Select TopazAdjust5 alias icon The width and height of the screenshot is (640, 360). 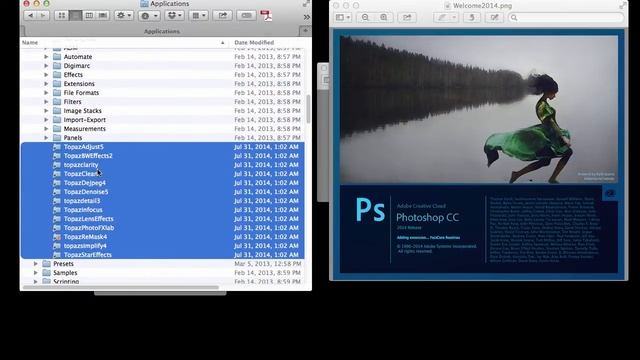[x=57, y=147]
